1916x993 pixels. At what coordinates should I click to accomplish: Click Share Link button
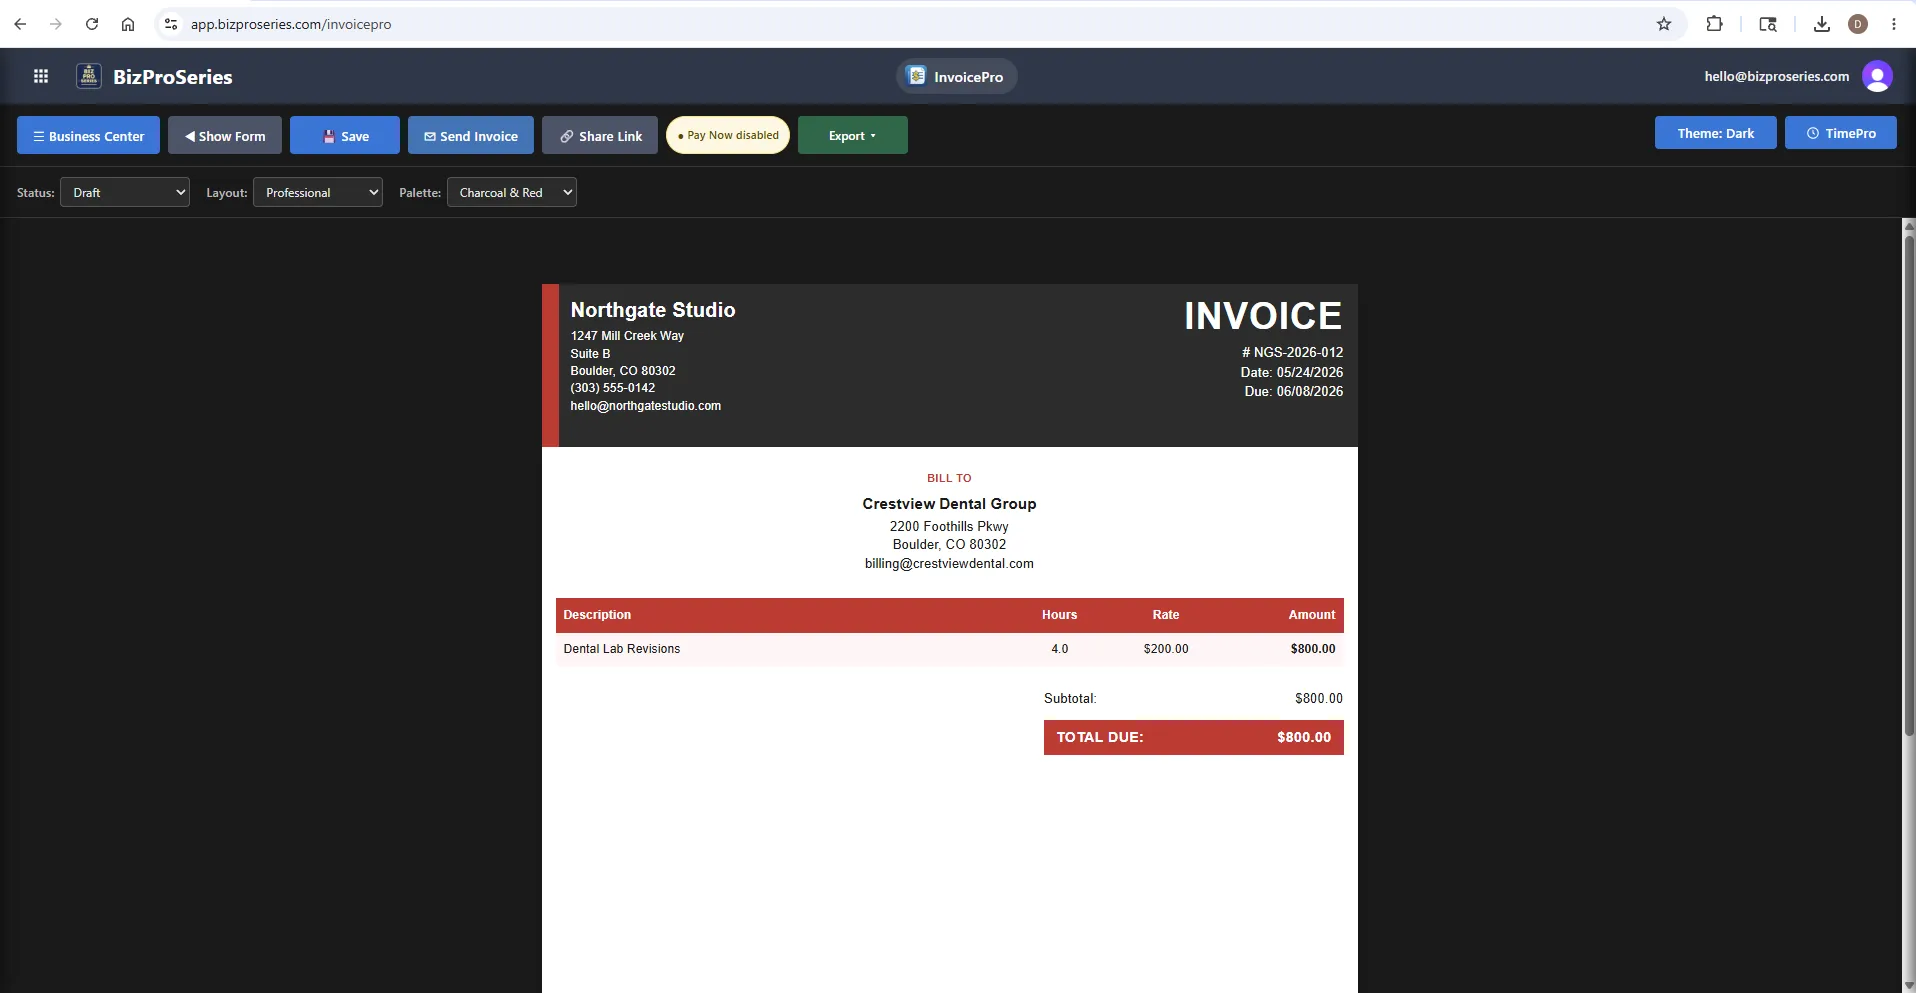tap(600, 135)
